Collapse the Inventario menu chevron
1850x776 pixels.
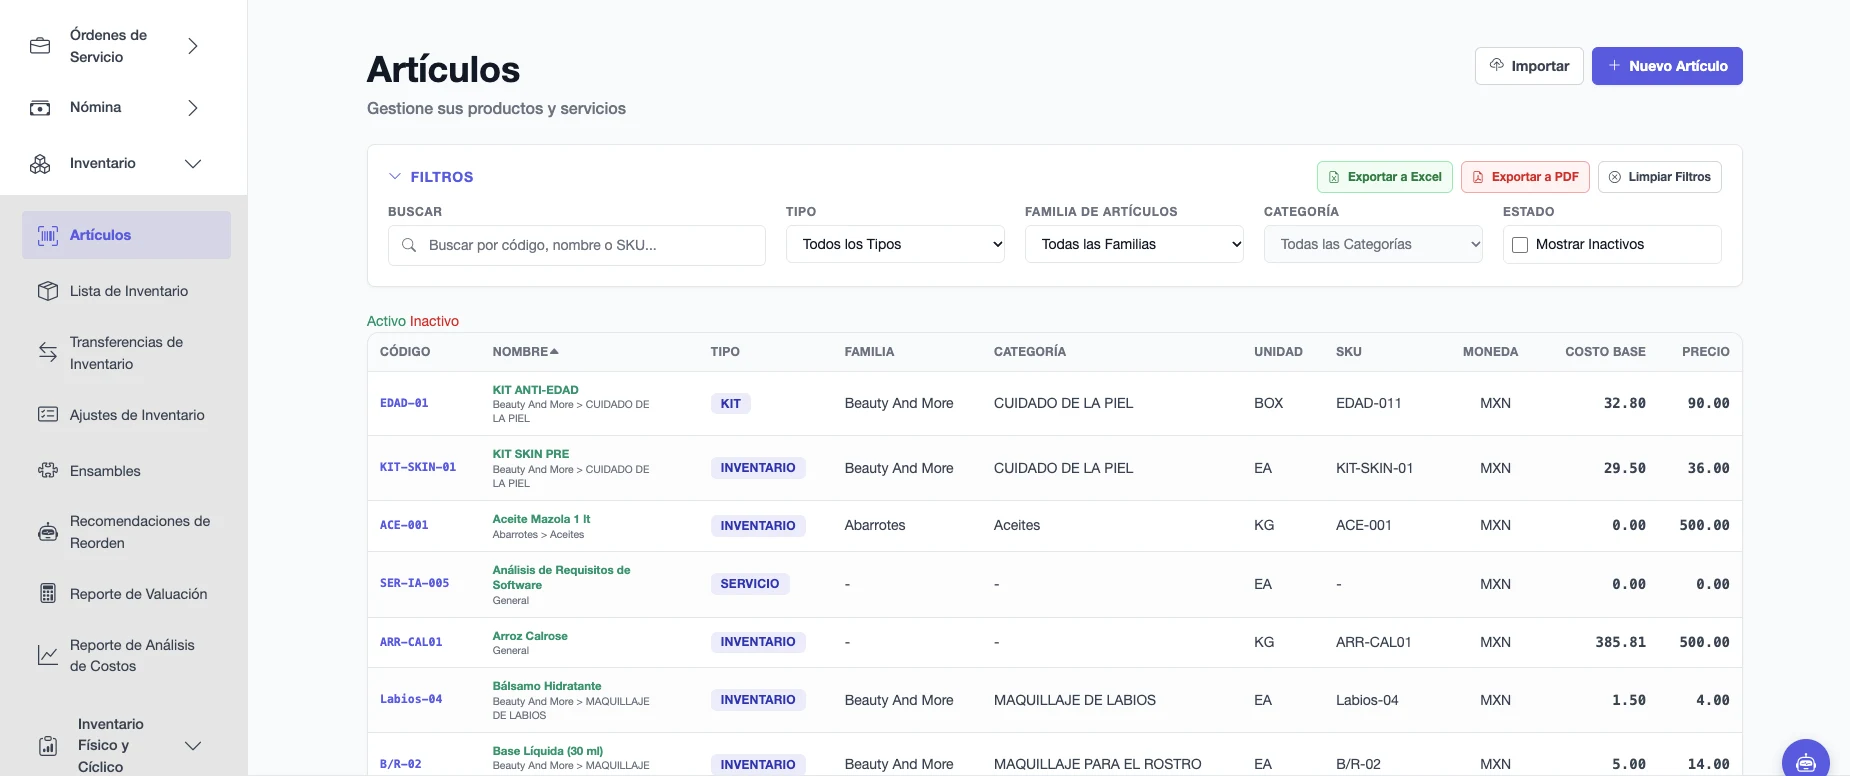[193, 164]
